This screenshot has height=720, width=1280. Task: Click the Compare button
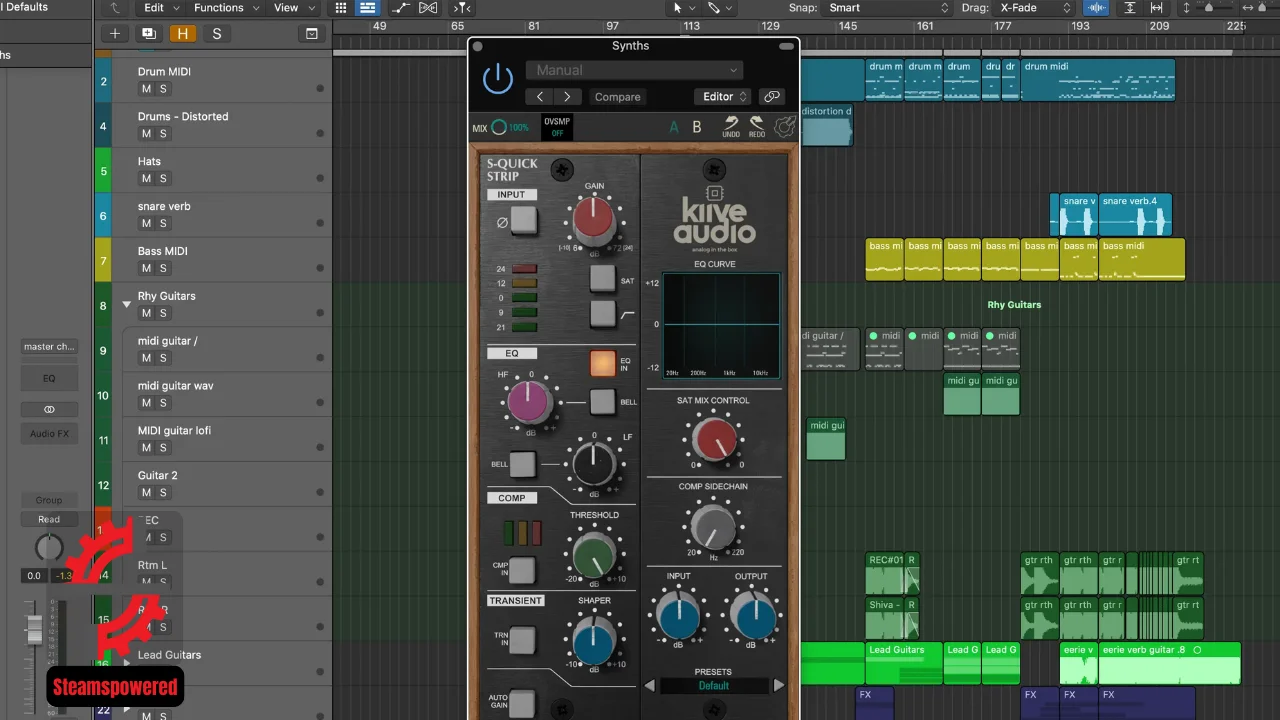pyautogui.click(x=617, y=97)
